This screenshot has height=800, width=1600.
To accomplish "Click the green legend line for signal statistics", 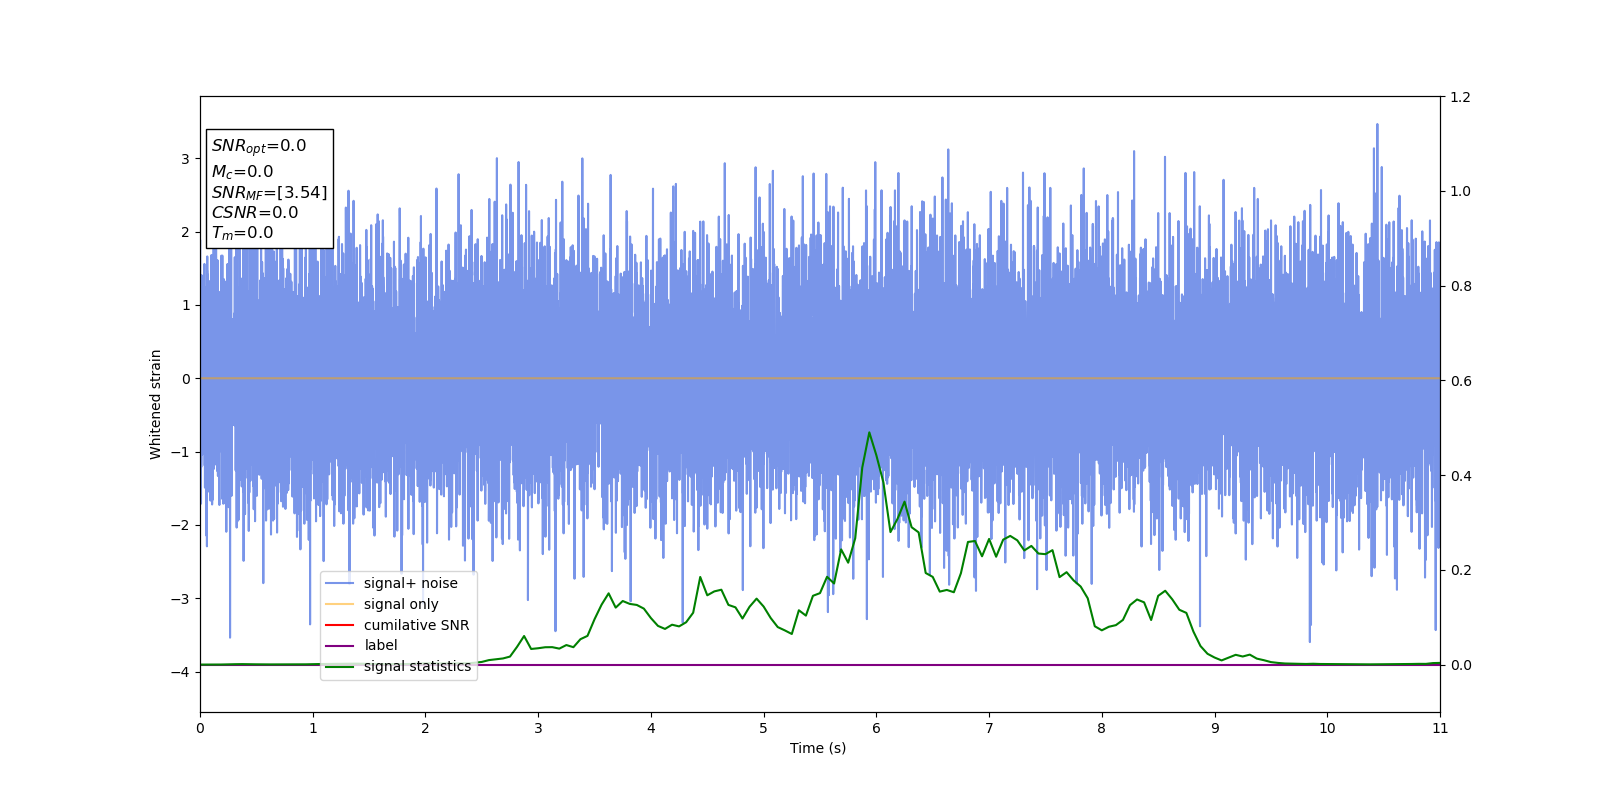I will 340,667.
